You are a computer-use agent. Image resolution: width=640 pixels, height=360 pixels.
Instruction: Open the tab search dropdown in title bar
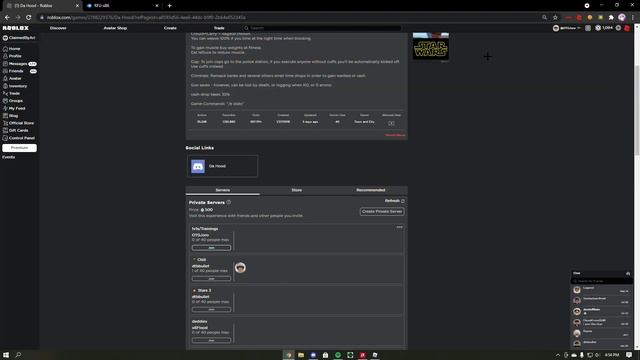pos(587,6)
